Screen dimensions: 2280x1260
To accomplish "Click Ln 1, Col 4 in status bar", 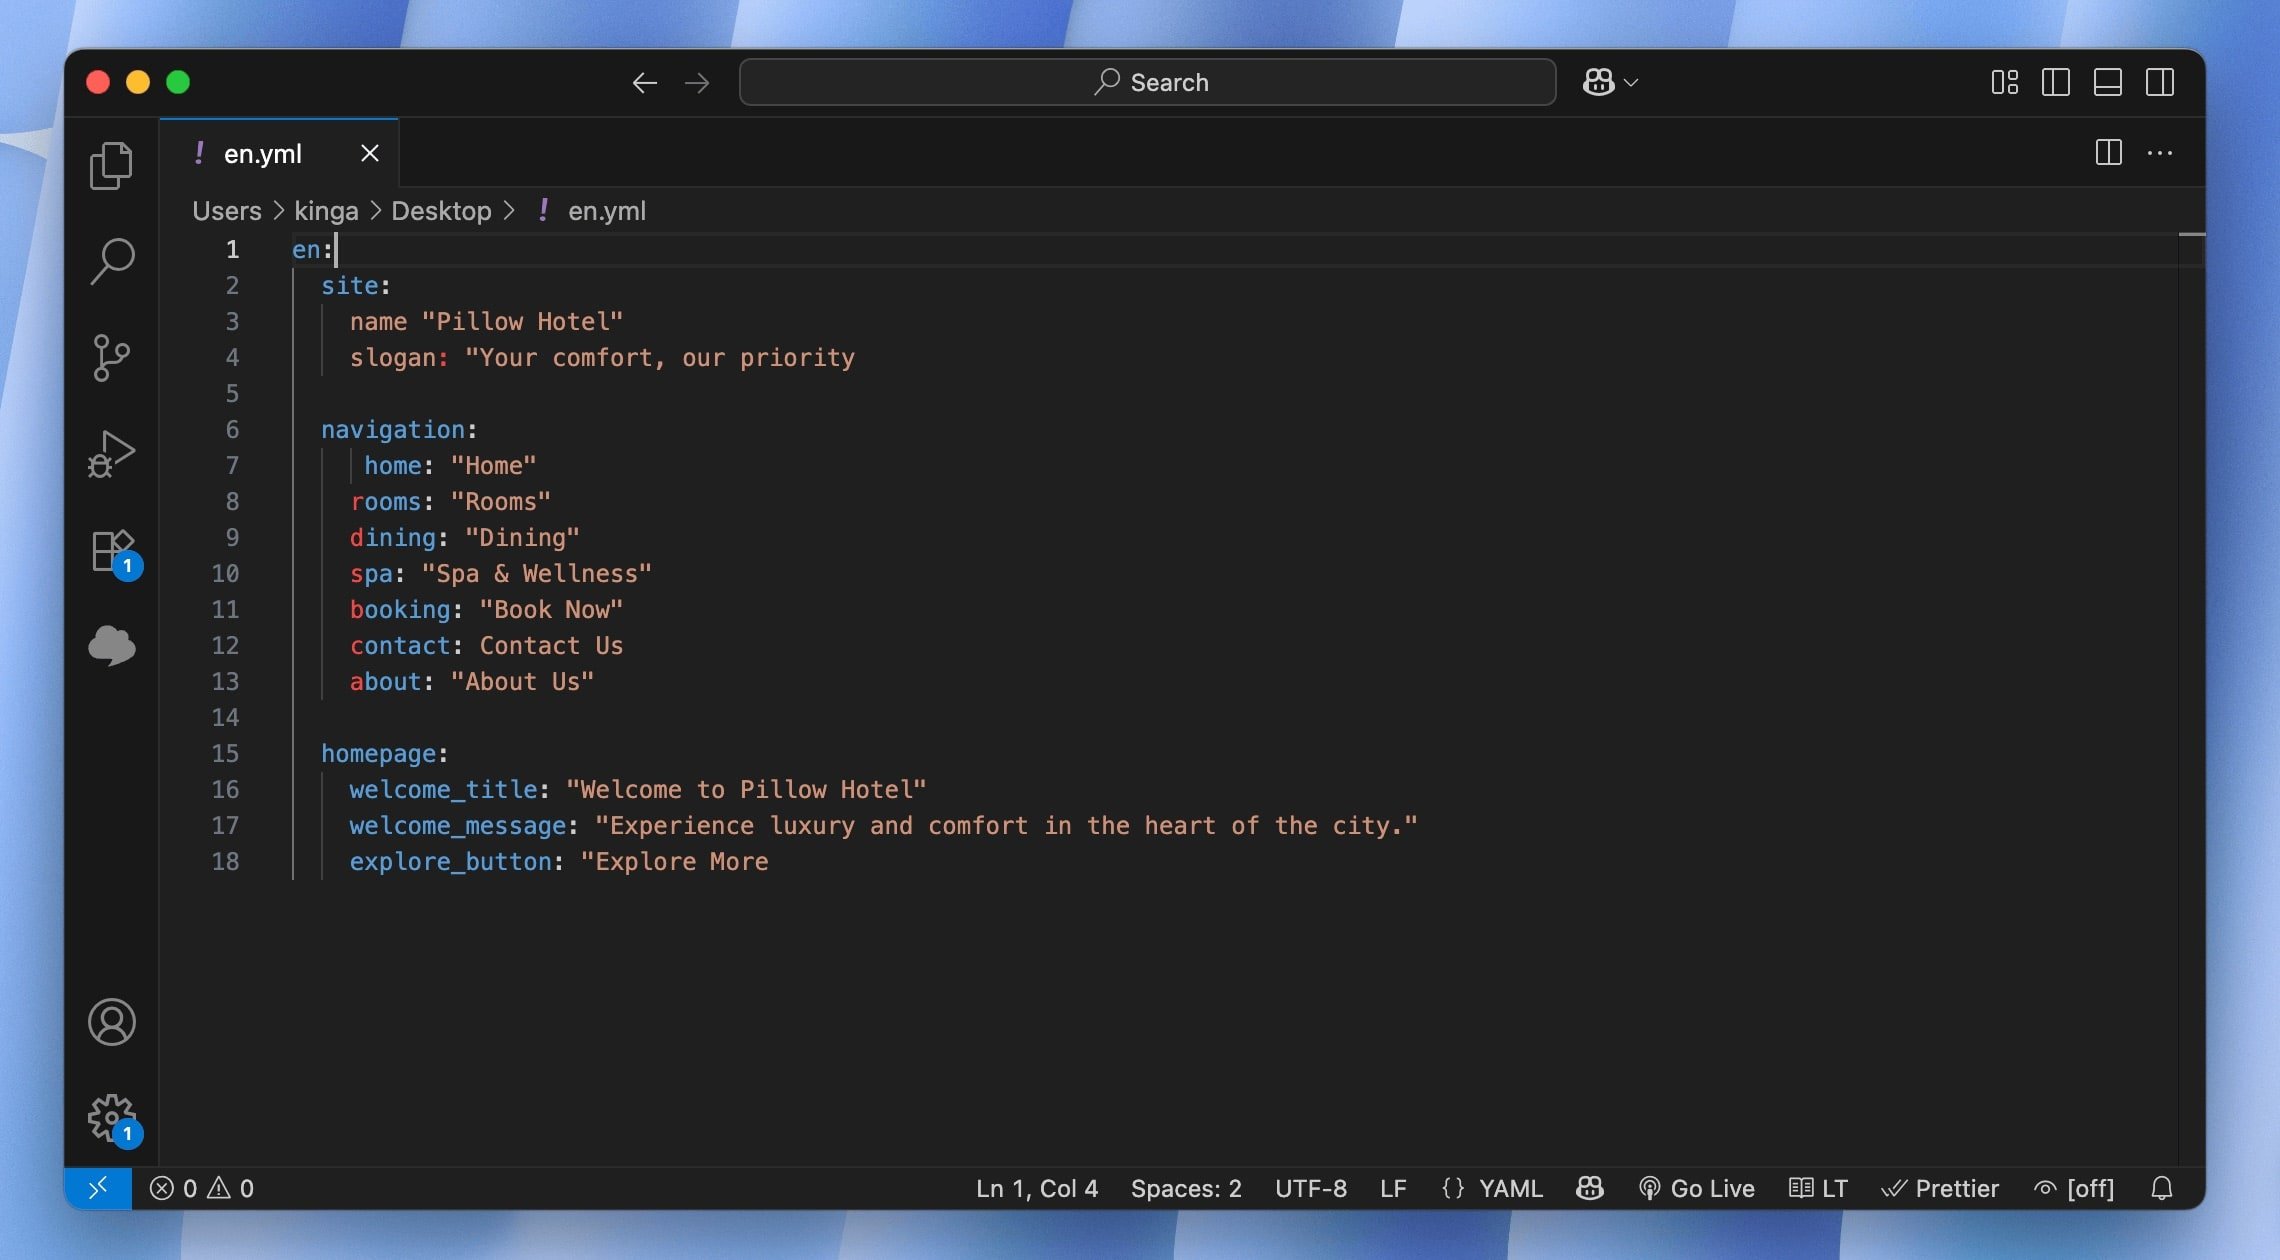I will [1037, 1188].
